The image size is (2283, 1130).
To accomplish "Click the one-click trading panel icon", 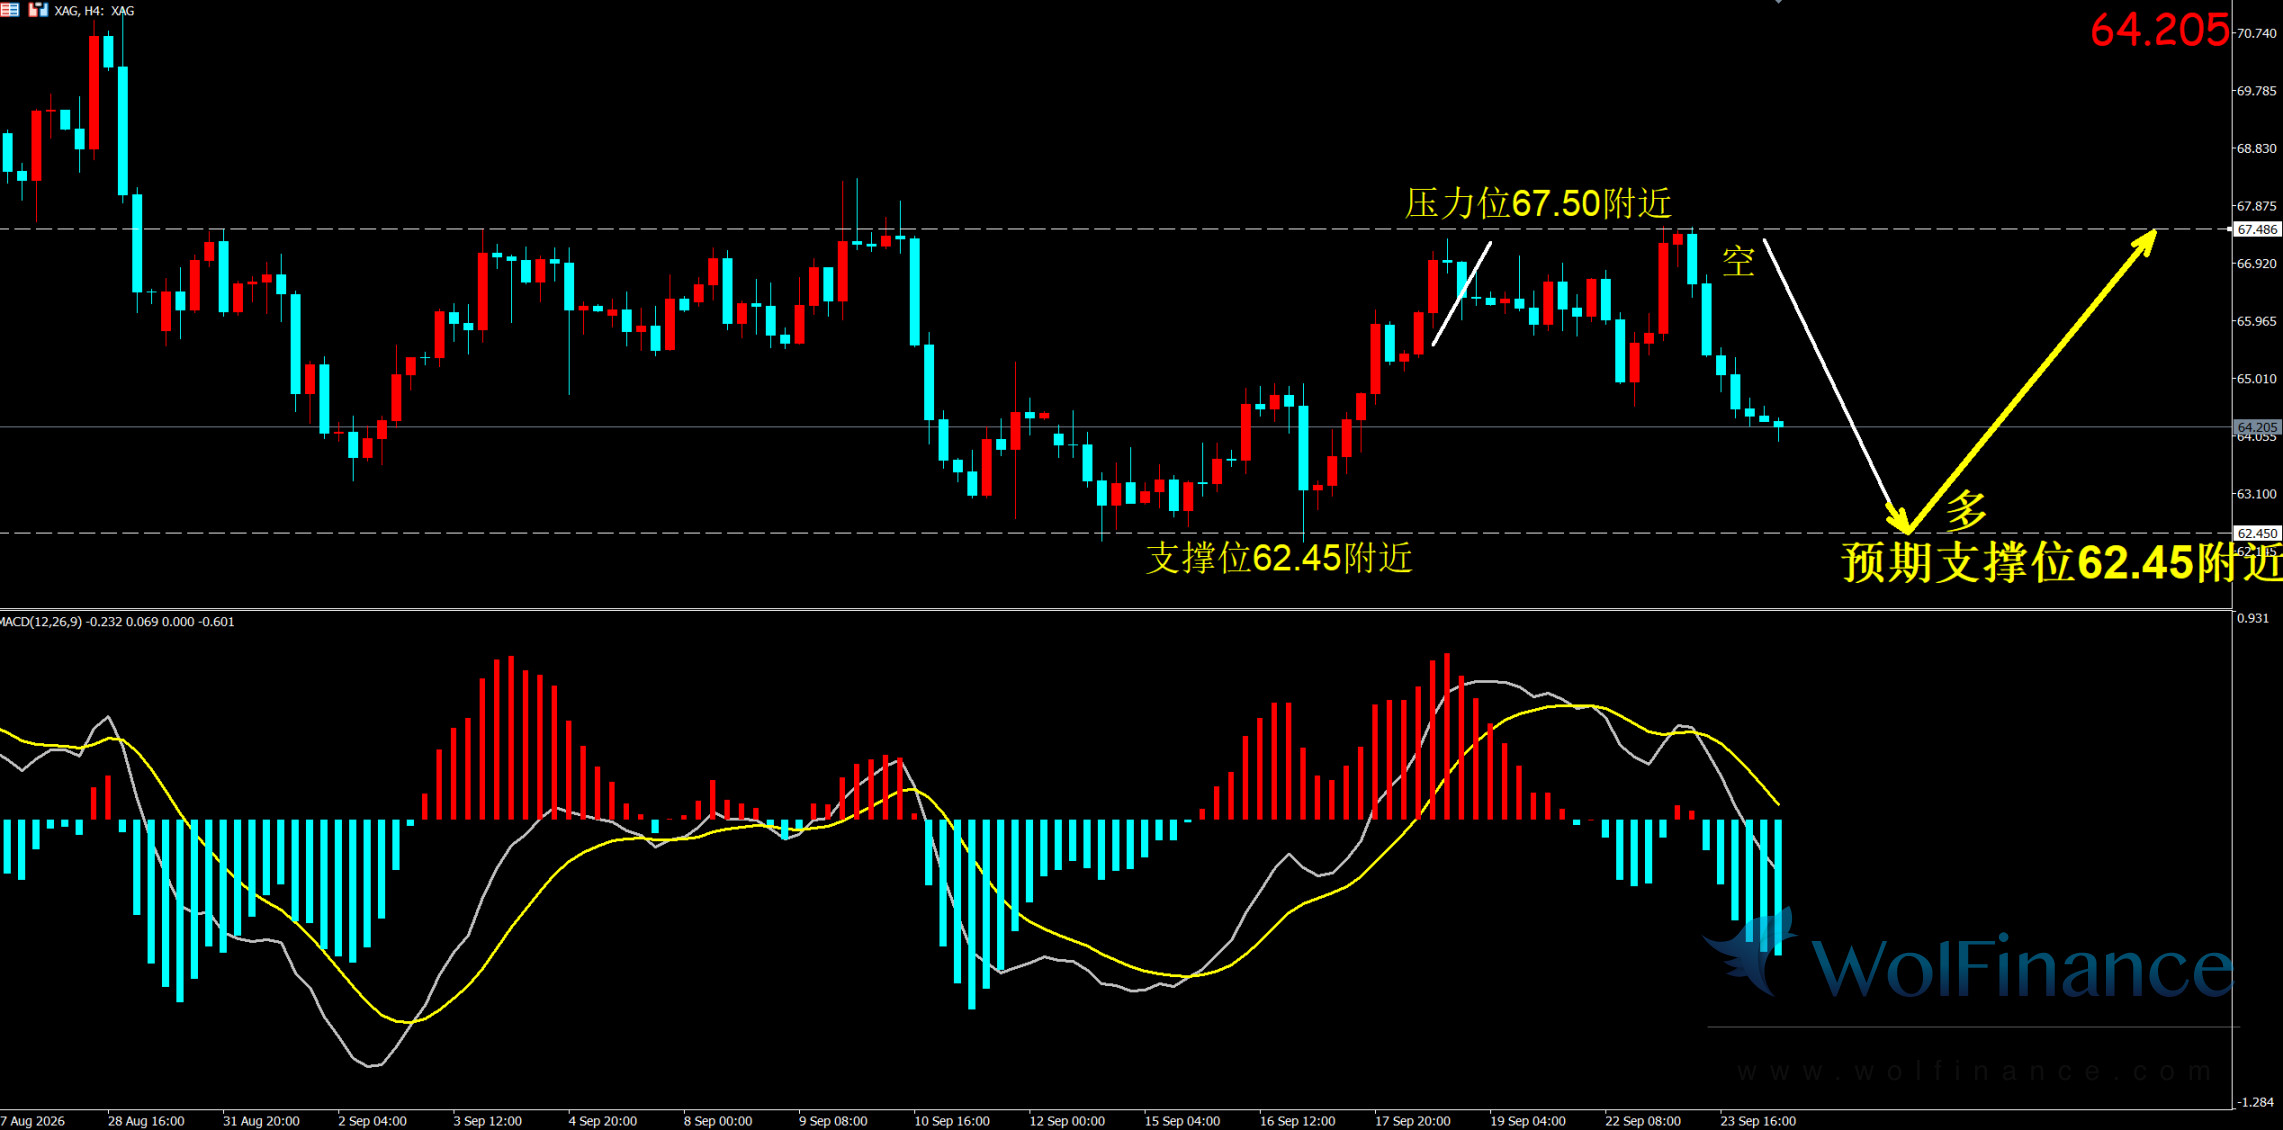I will point(38,10).
